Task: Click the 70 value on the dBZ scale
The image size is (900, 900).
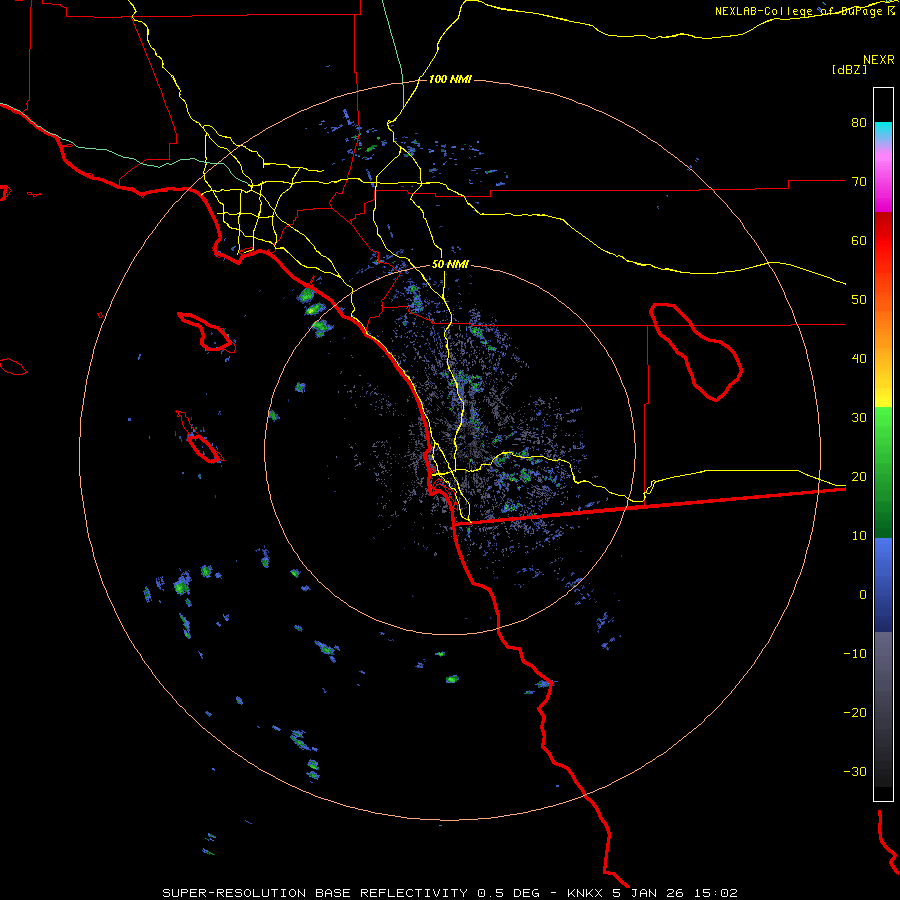Action: 859,181
